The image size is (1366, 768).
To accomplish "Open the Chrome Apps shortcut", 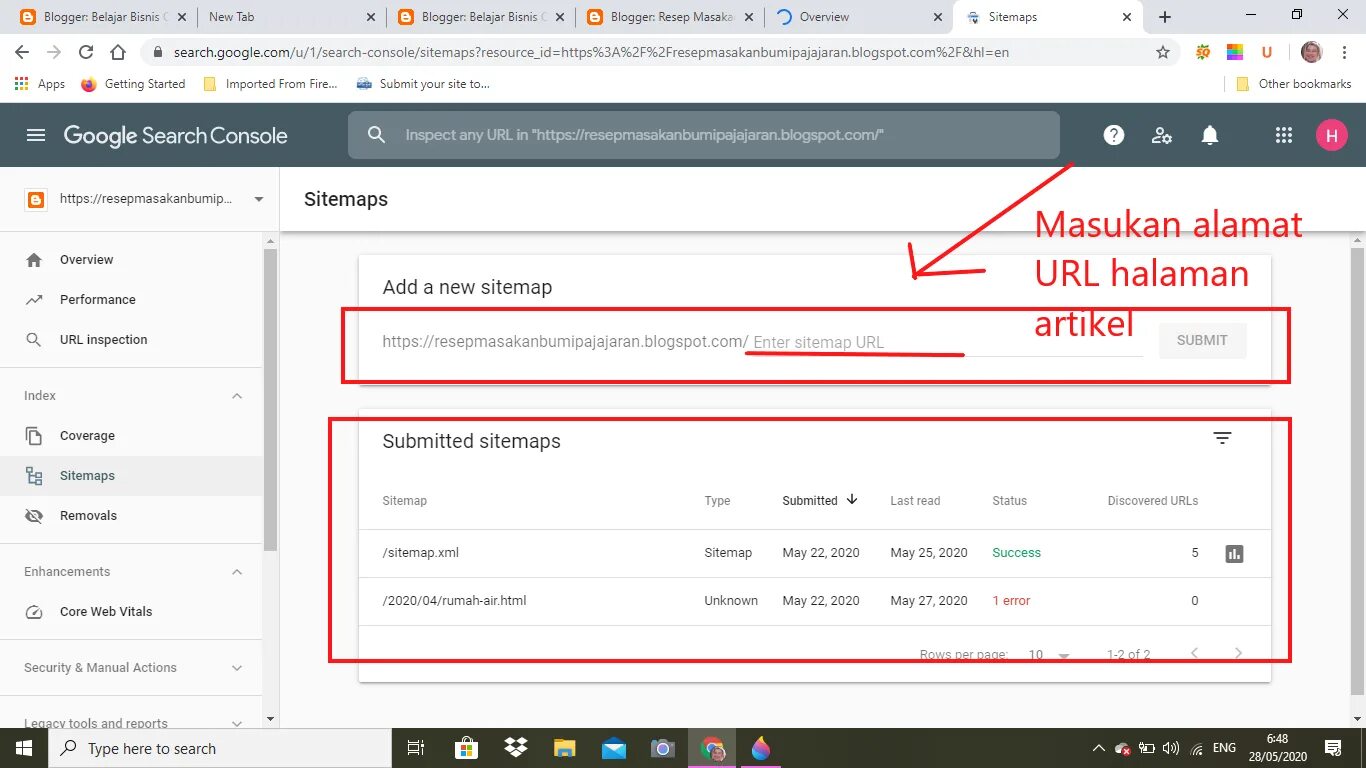I will coord(40,84).
